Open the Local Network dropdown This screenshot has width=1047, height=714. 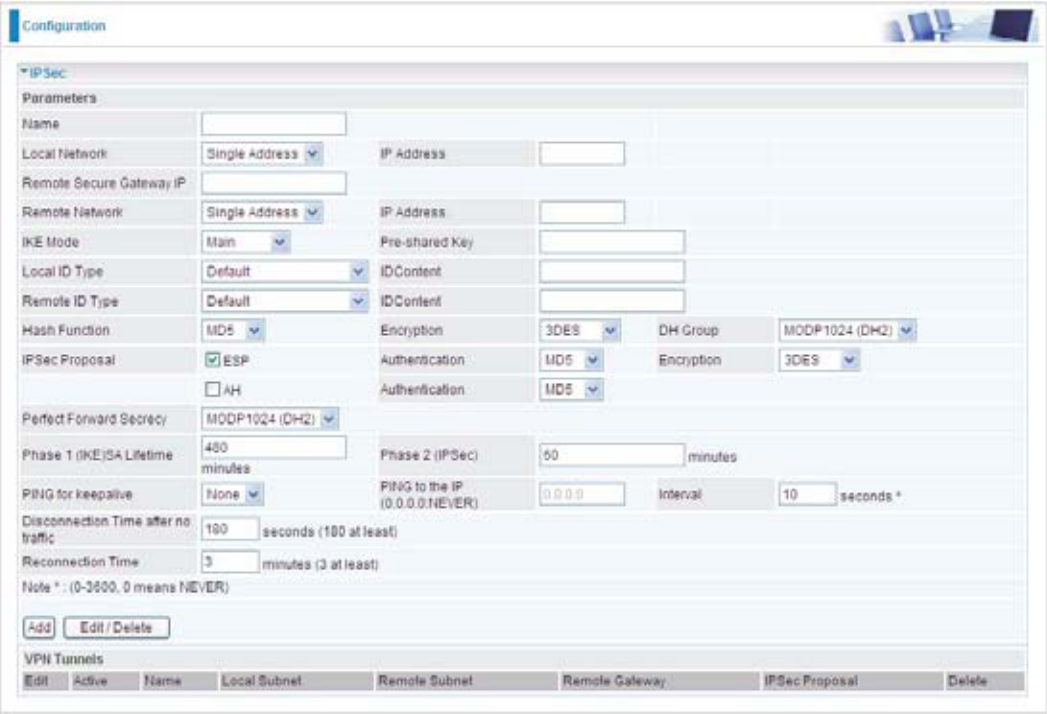point(262,154)
